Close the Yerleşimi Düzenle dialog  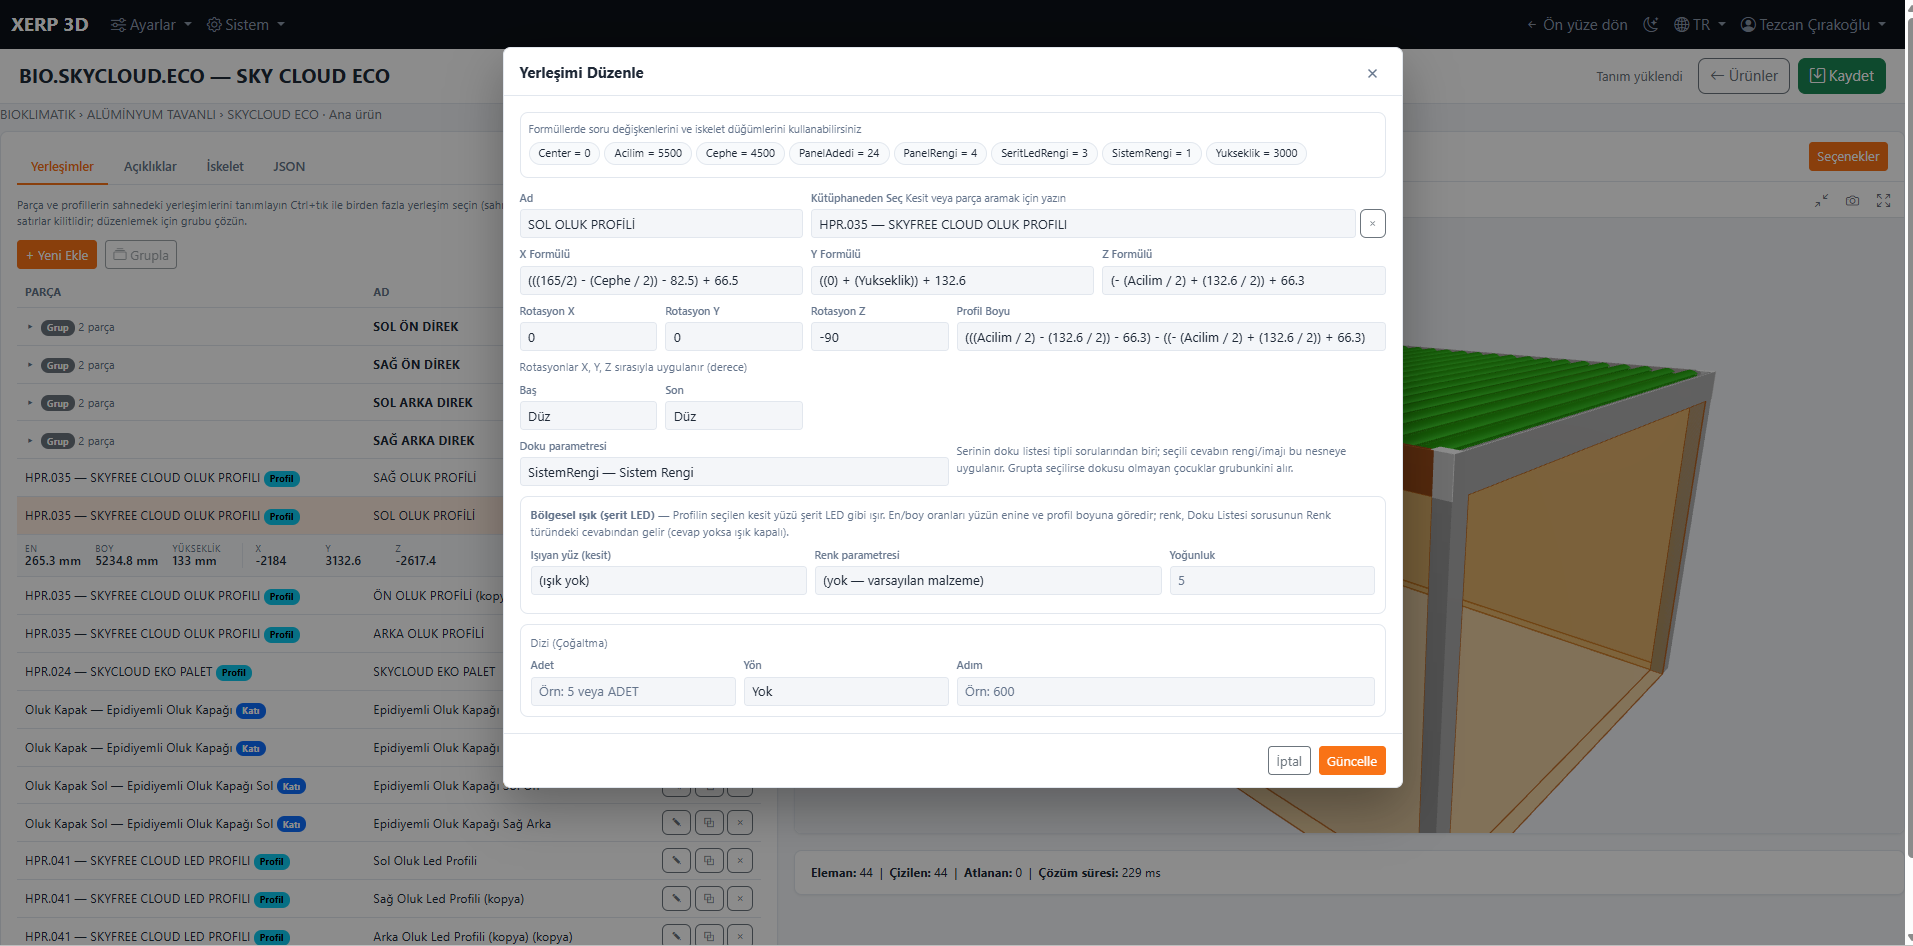(x=1372, y=73)
